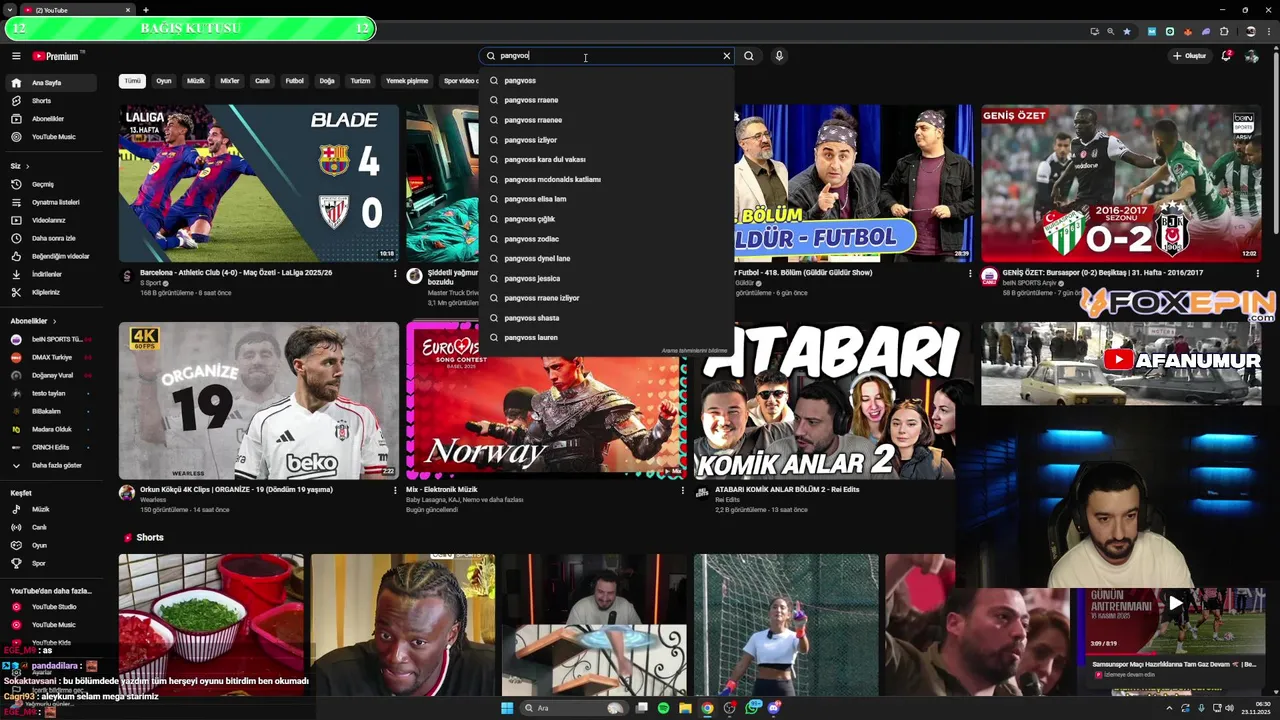The image size is (1280, 720).
Task: Open options menu for GENİŞ ÖZET video
Action: (1258, 273)
